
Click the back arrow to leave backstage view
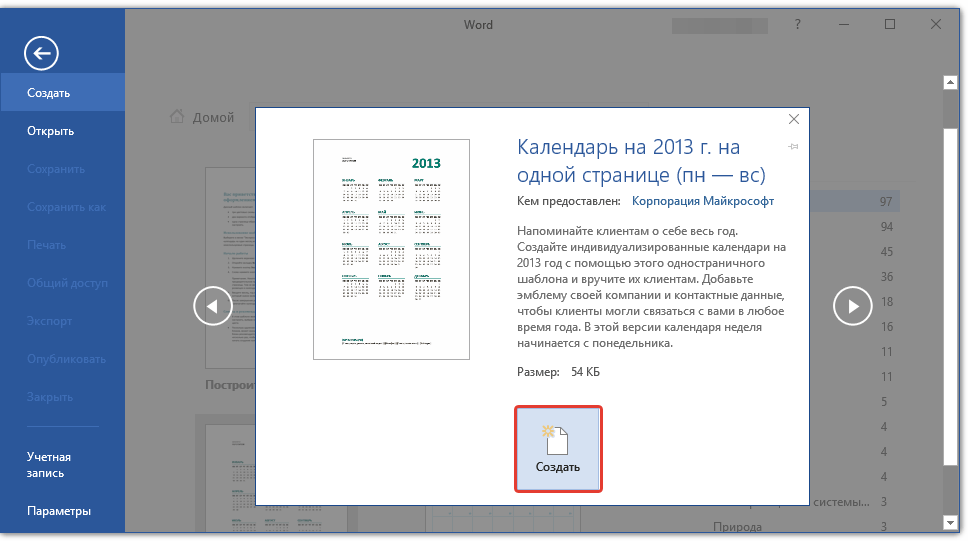[41, 54]
